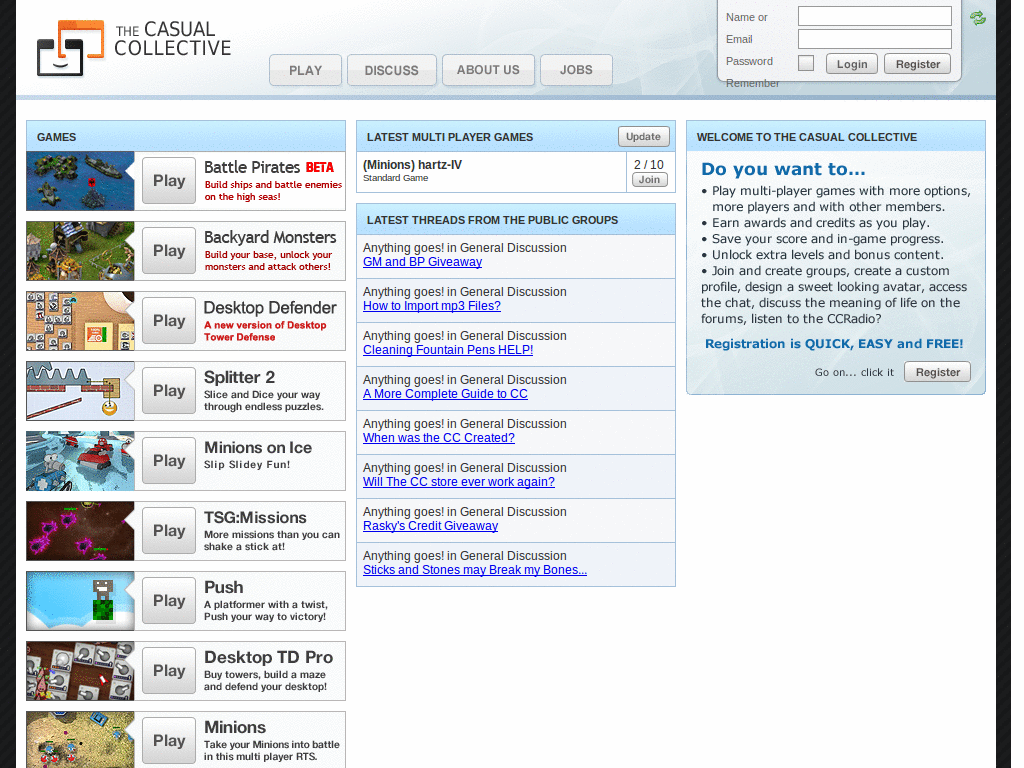Click the Minions on Ice title
The image size is (1024, 768).
pyautogui.click(x=258, y=447)
